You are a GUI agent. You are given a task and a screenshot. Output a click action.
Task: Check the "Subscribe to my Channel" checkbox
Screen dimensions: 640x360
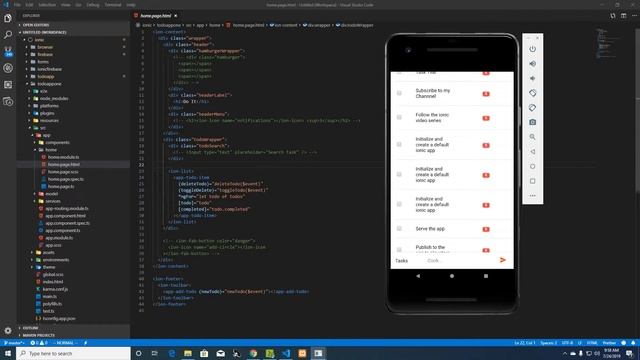[399, 93]
